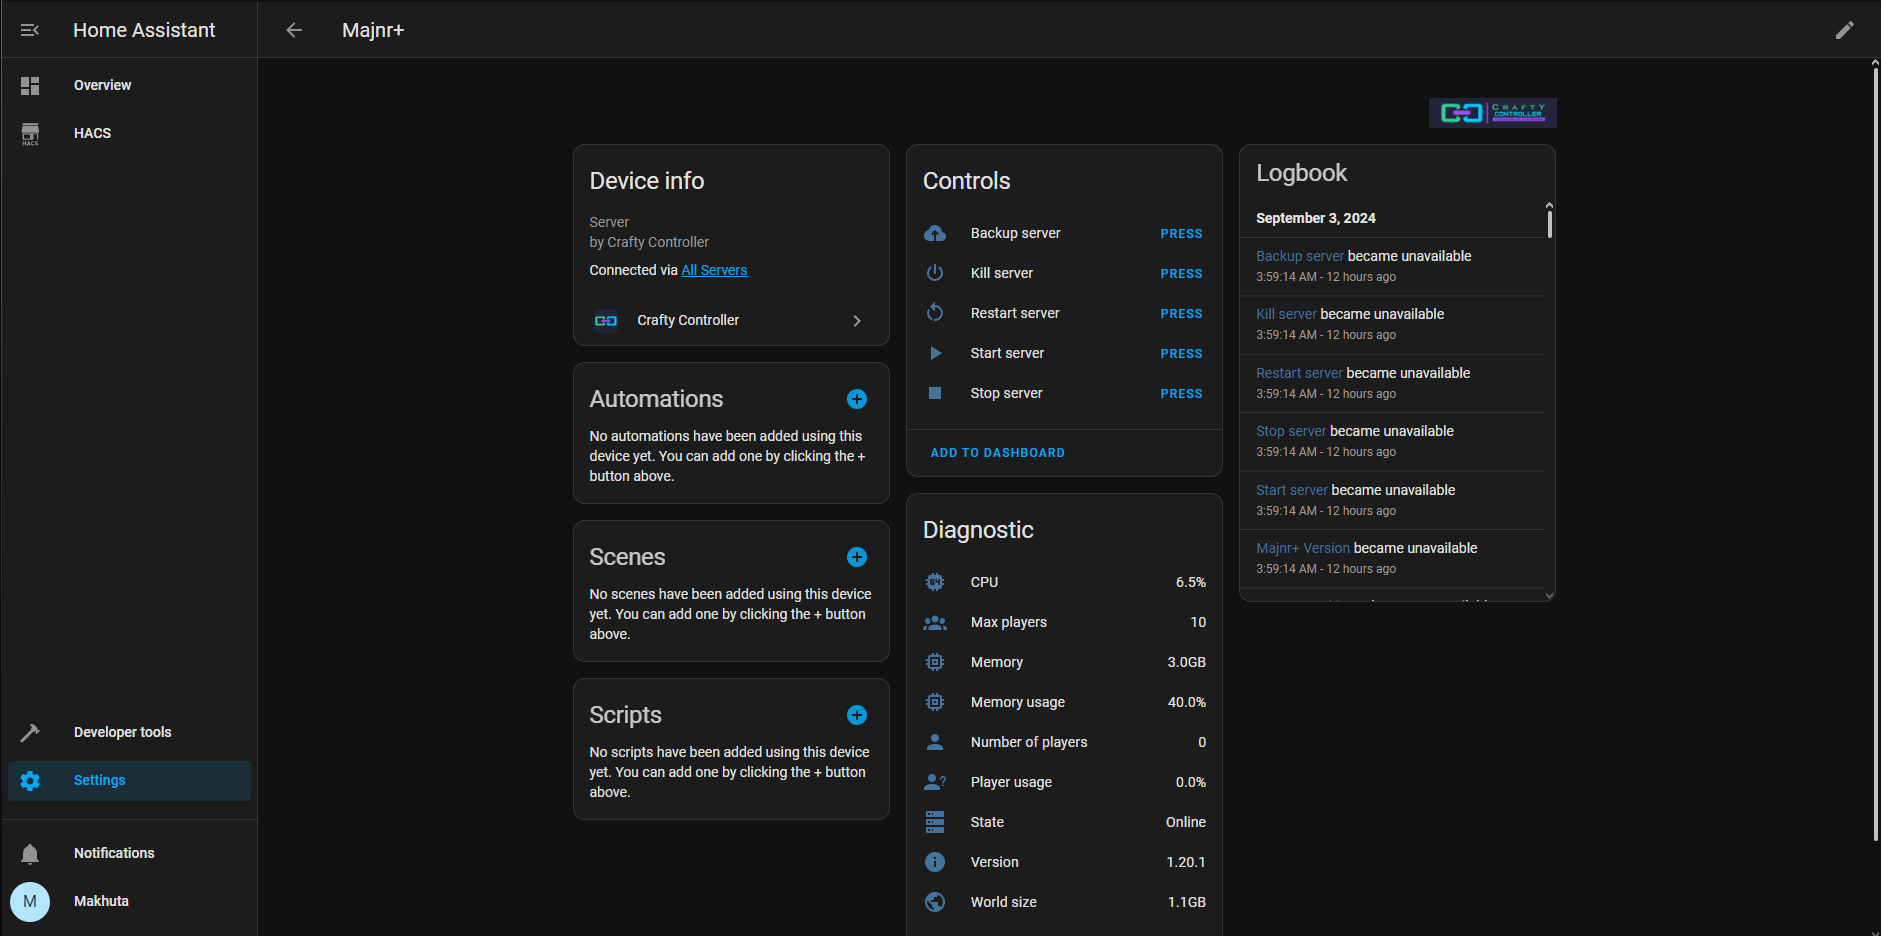Click the Backup server cloud icon
Image resolution: width=1881 pixels, height=936 pixels.
935,233
